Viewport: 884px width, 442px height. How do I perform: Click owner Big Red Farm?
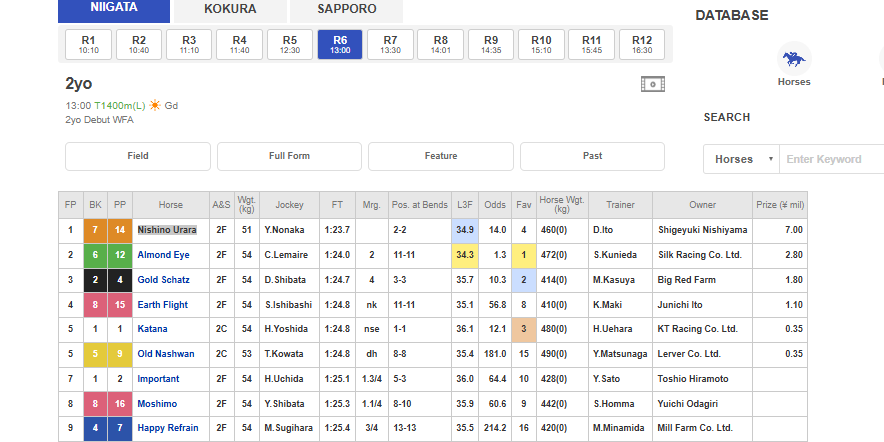(687, 280)
